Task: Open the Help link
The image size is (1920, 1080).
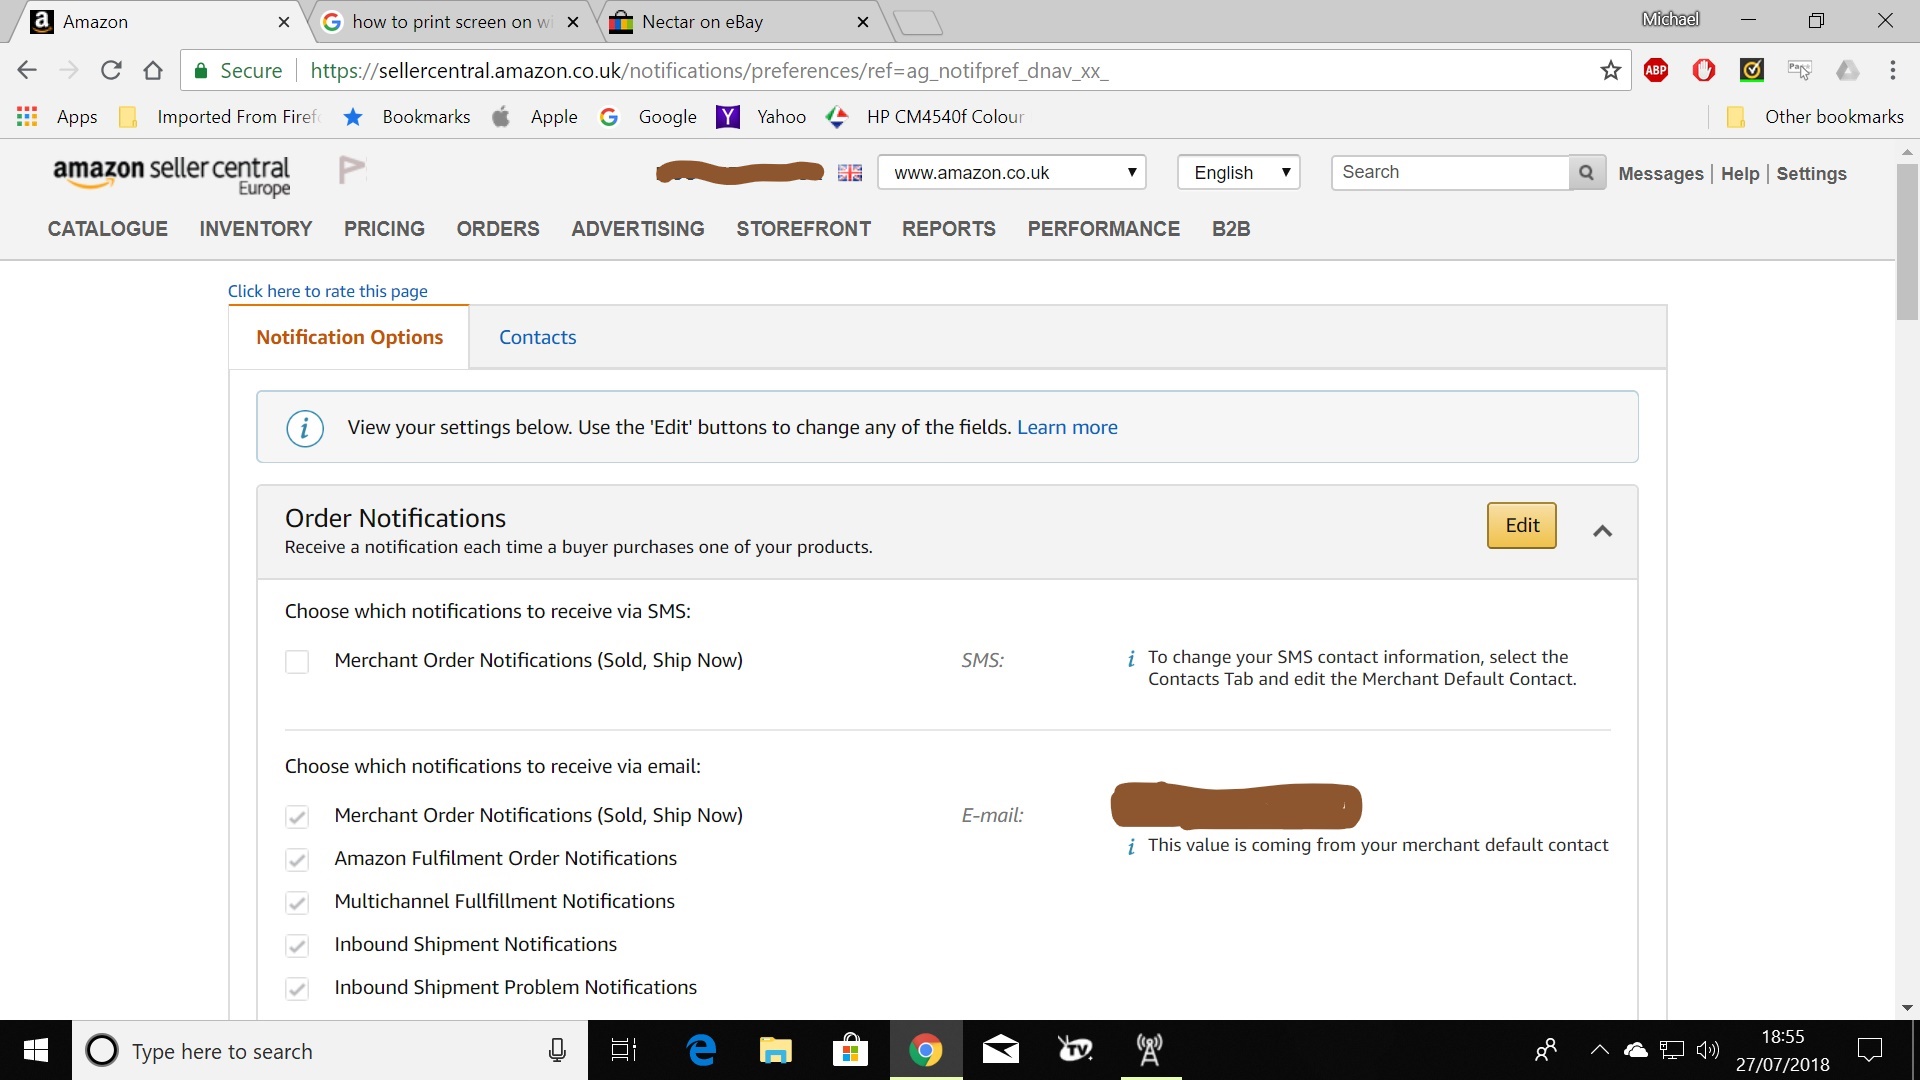Action: (1740, 174)
